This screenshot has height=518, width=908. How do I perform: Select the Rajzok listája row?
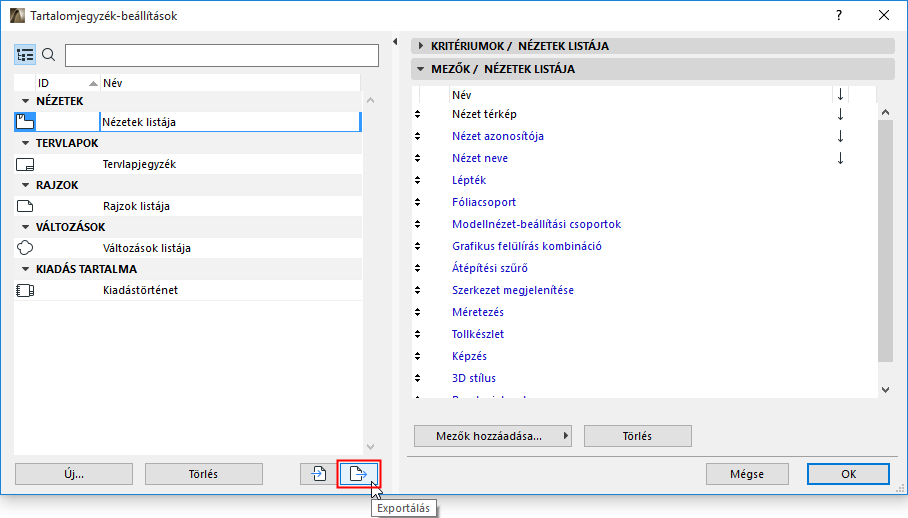click(x=188, y=206)
